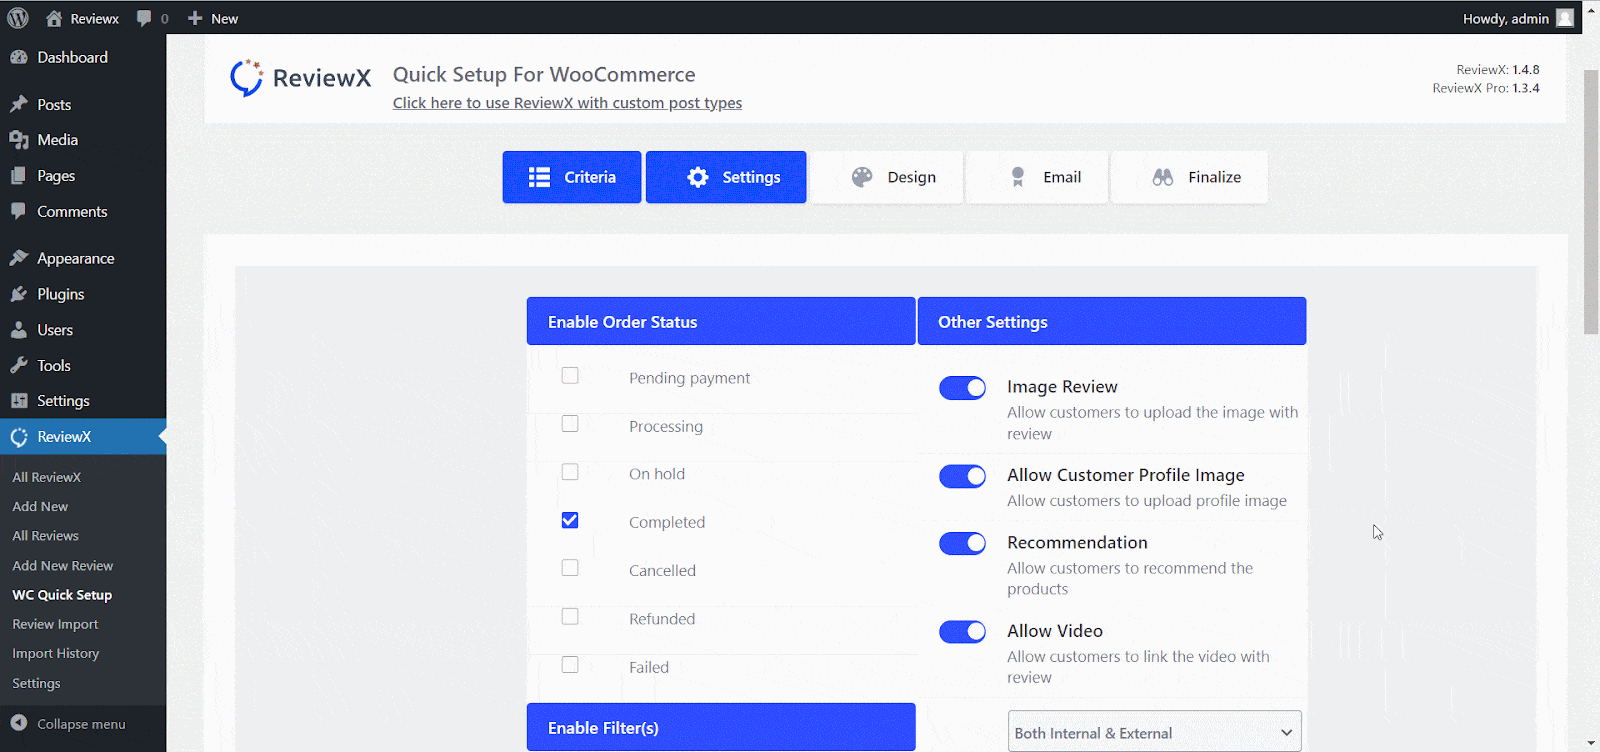Click the gear icon on Settings tab
The image size is (1600, 752).
(698, 177)
